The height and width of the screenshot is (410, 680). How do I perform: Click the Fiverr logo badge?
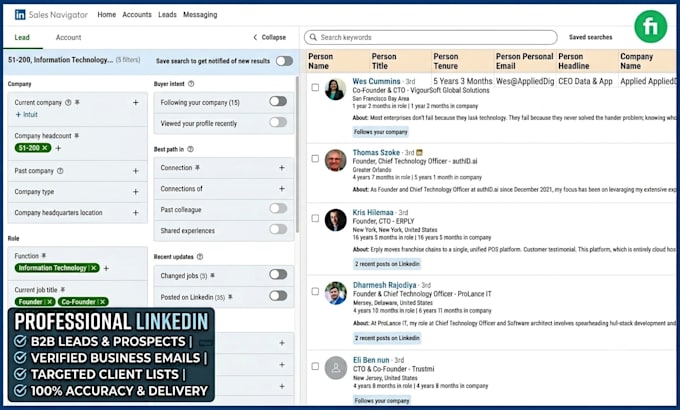651,26
